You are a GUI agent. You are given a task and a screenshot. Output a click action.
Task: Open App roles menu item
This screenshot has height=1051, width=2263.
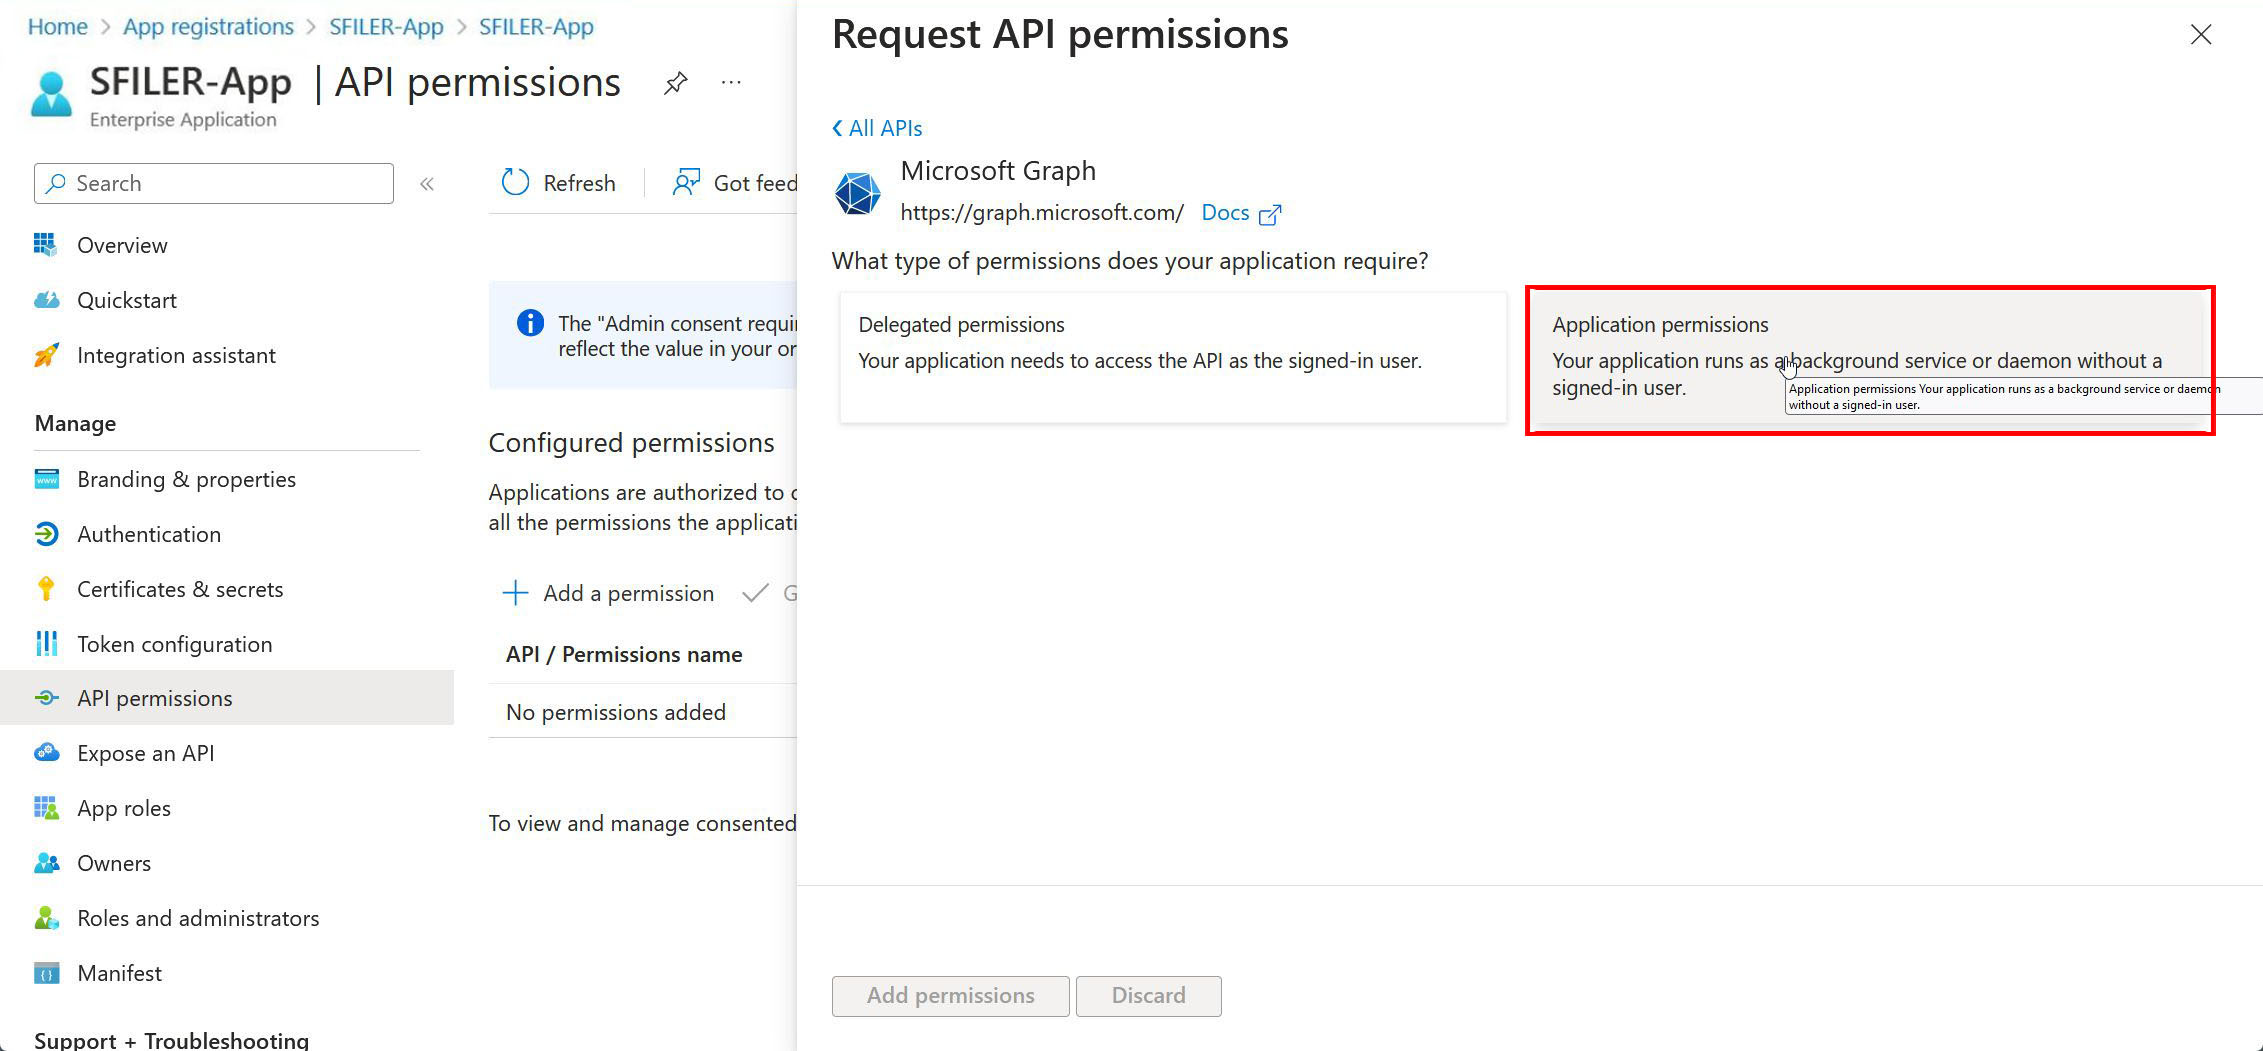point(227,808)
